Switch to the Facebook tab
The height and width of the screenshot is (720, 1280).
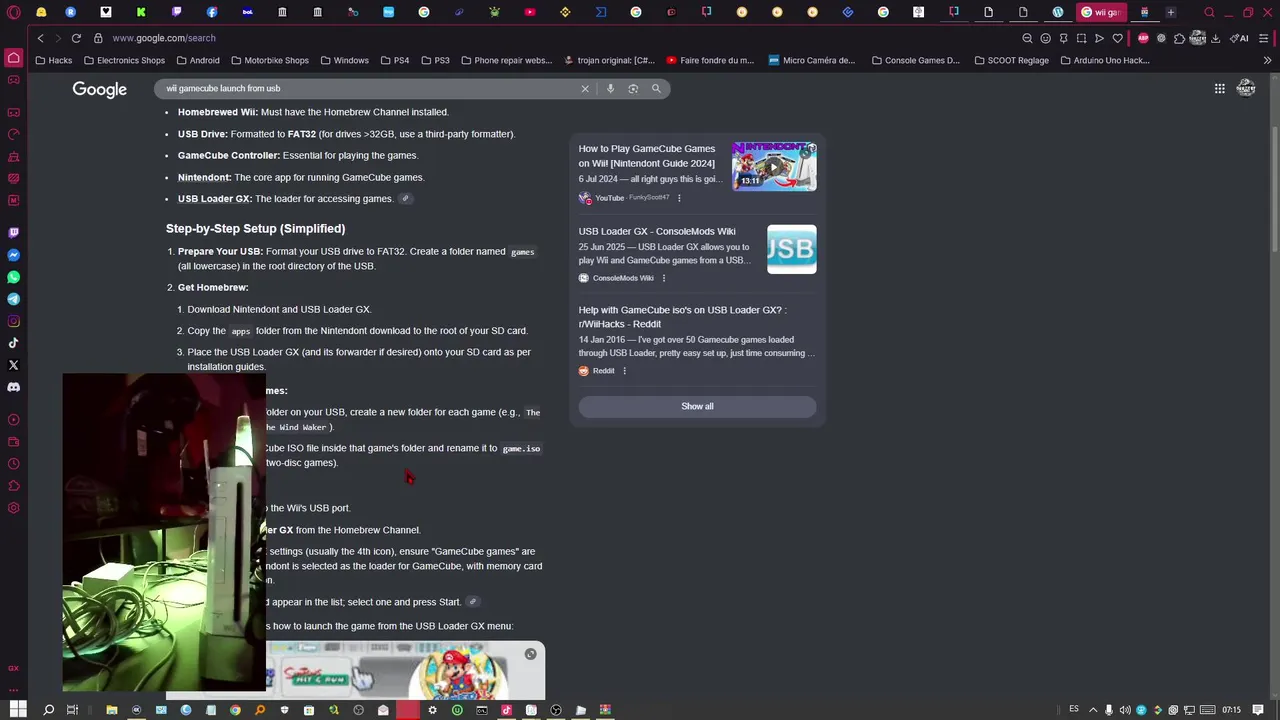coord(212,13)
